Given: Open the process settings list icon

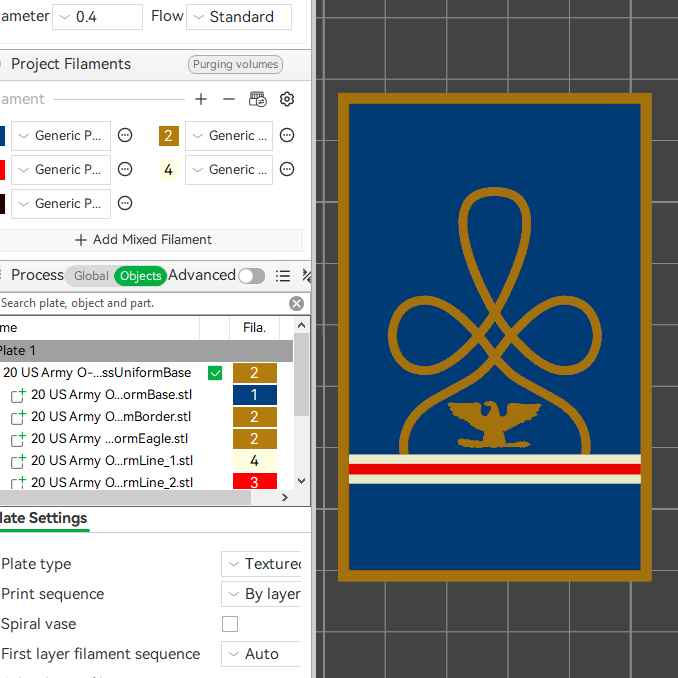Looking at the screenshot, I should (x=283, y=276).
